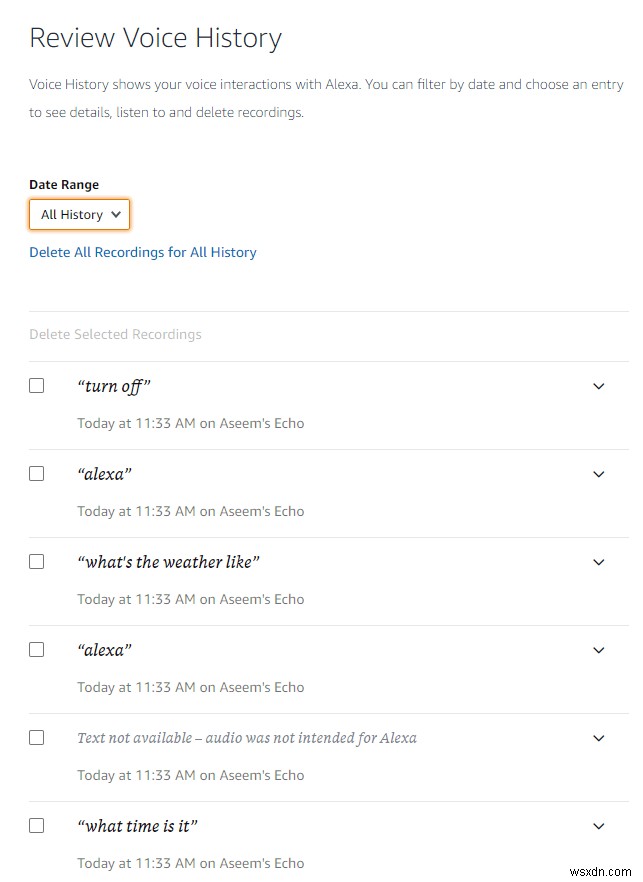Screen dimensions: 643x882
Task: Click the Review Voice History heading
Action: coord(155,38)
